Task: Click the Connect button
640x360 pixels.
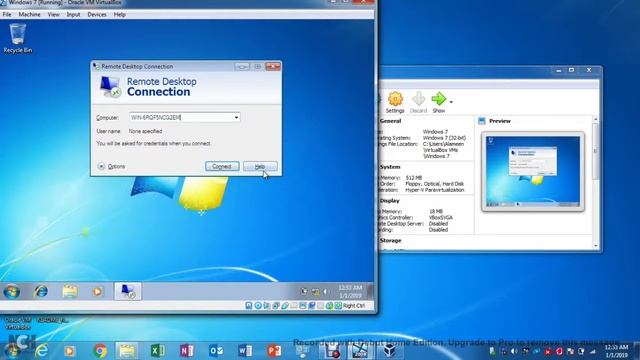Action: (x=222, y=166)
